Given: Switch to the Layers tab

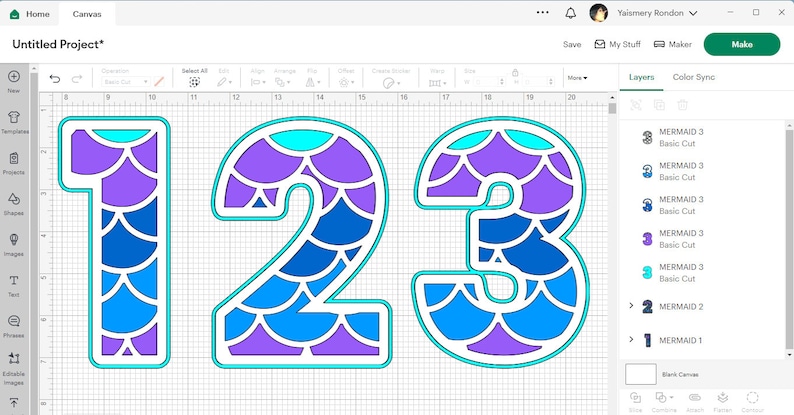Looking at the screenshot, I should pos(642,77).
